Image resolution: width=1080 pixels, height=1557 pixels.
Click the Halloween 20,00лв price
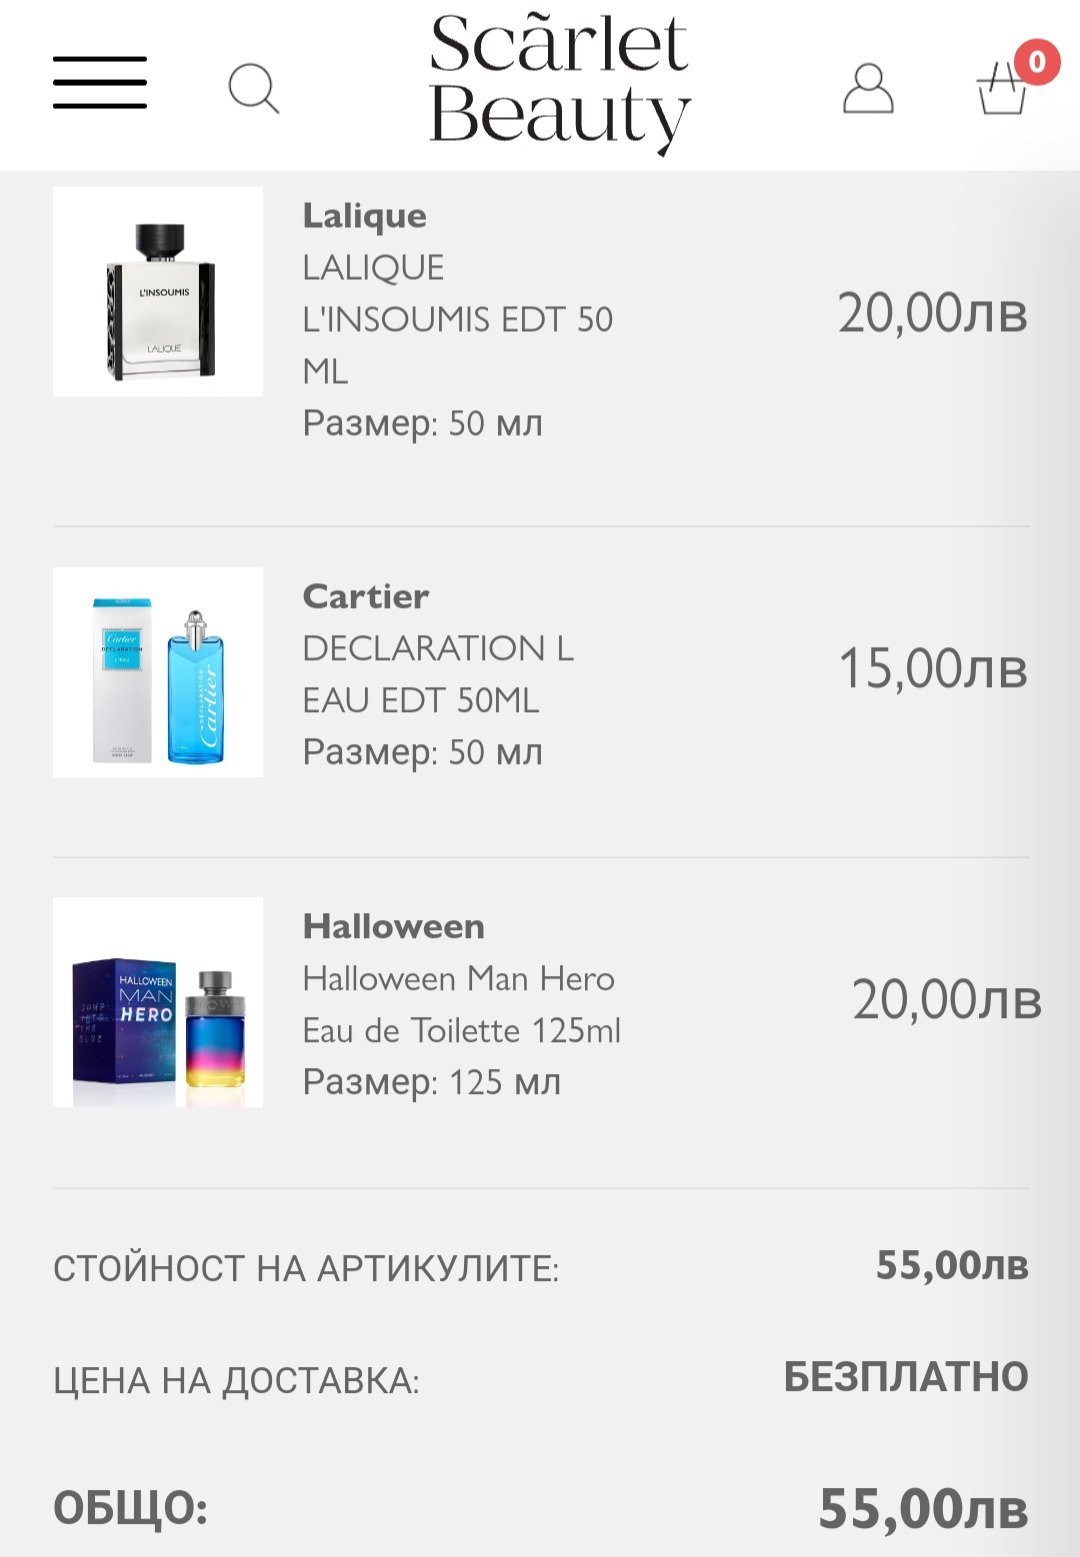pos(946,1000)
